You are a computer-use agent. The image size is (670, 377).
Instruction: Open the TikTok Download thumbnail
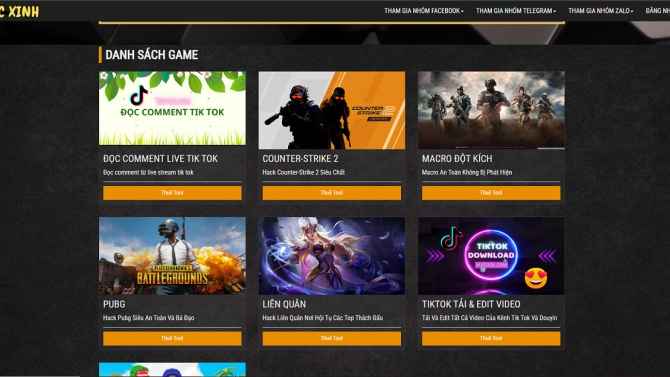click(491, 256)
